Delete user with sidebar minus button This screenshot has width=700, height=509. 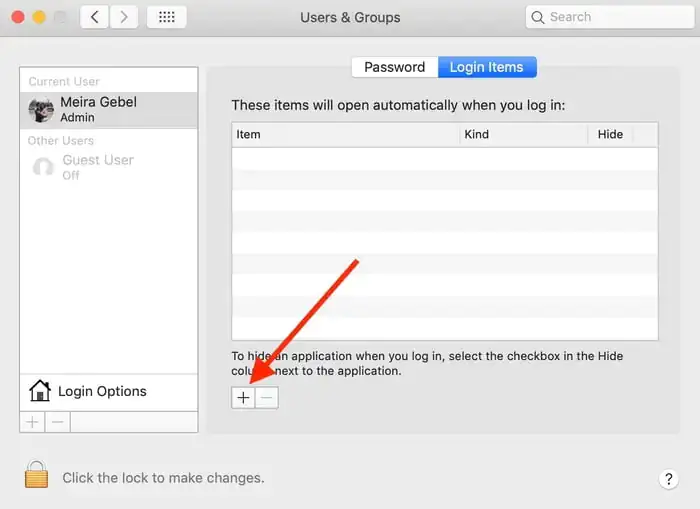[x=58, y=422]
